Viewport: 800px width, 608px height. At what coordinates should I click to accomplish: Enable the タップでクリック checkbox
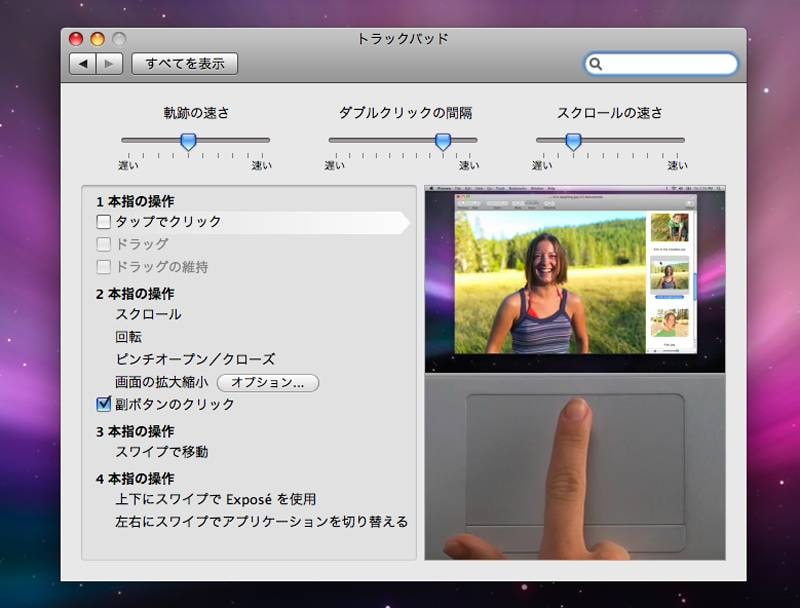point(100,221)
